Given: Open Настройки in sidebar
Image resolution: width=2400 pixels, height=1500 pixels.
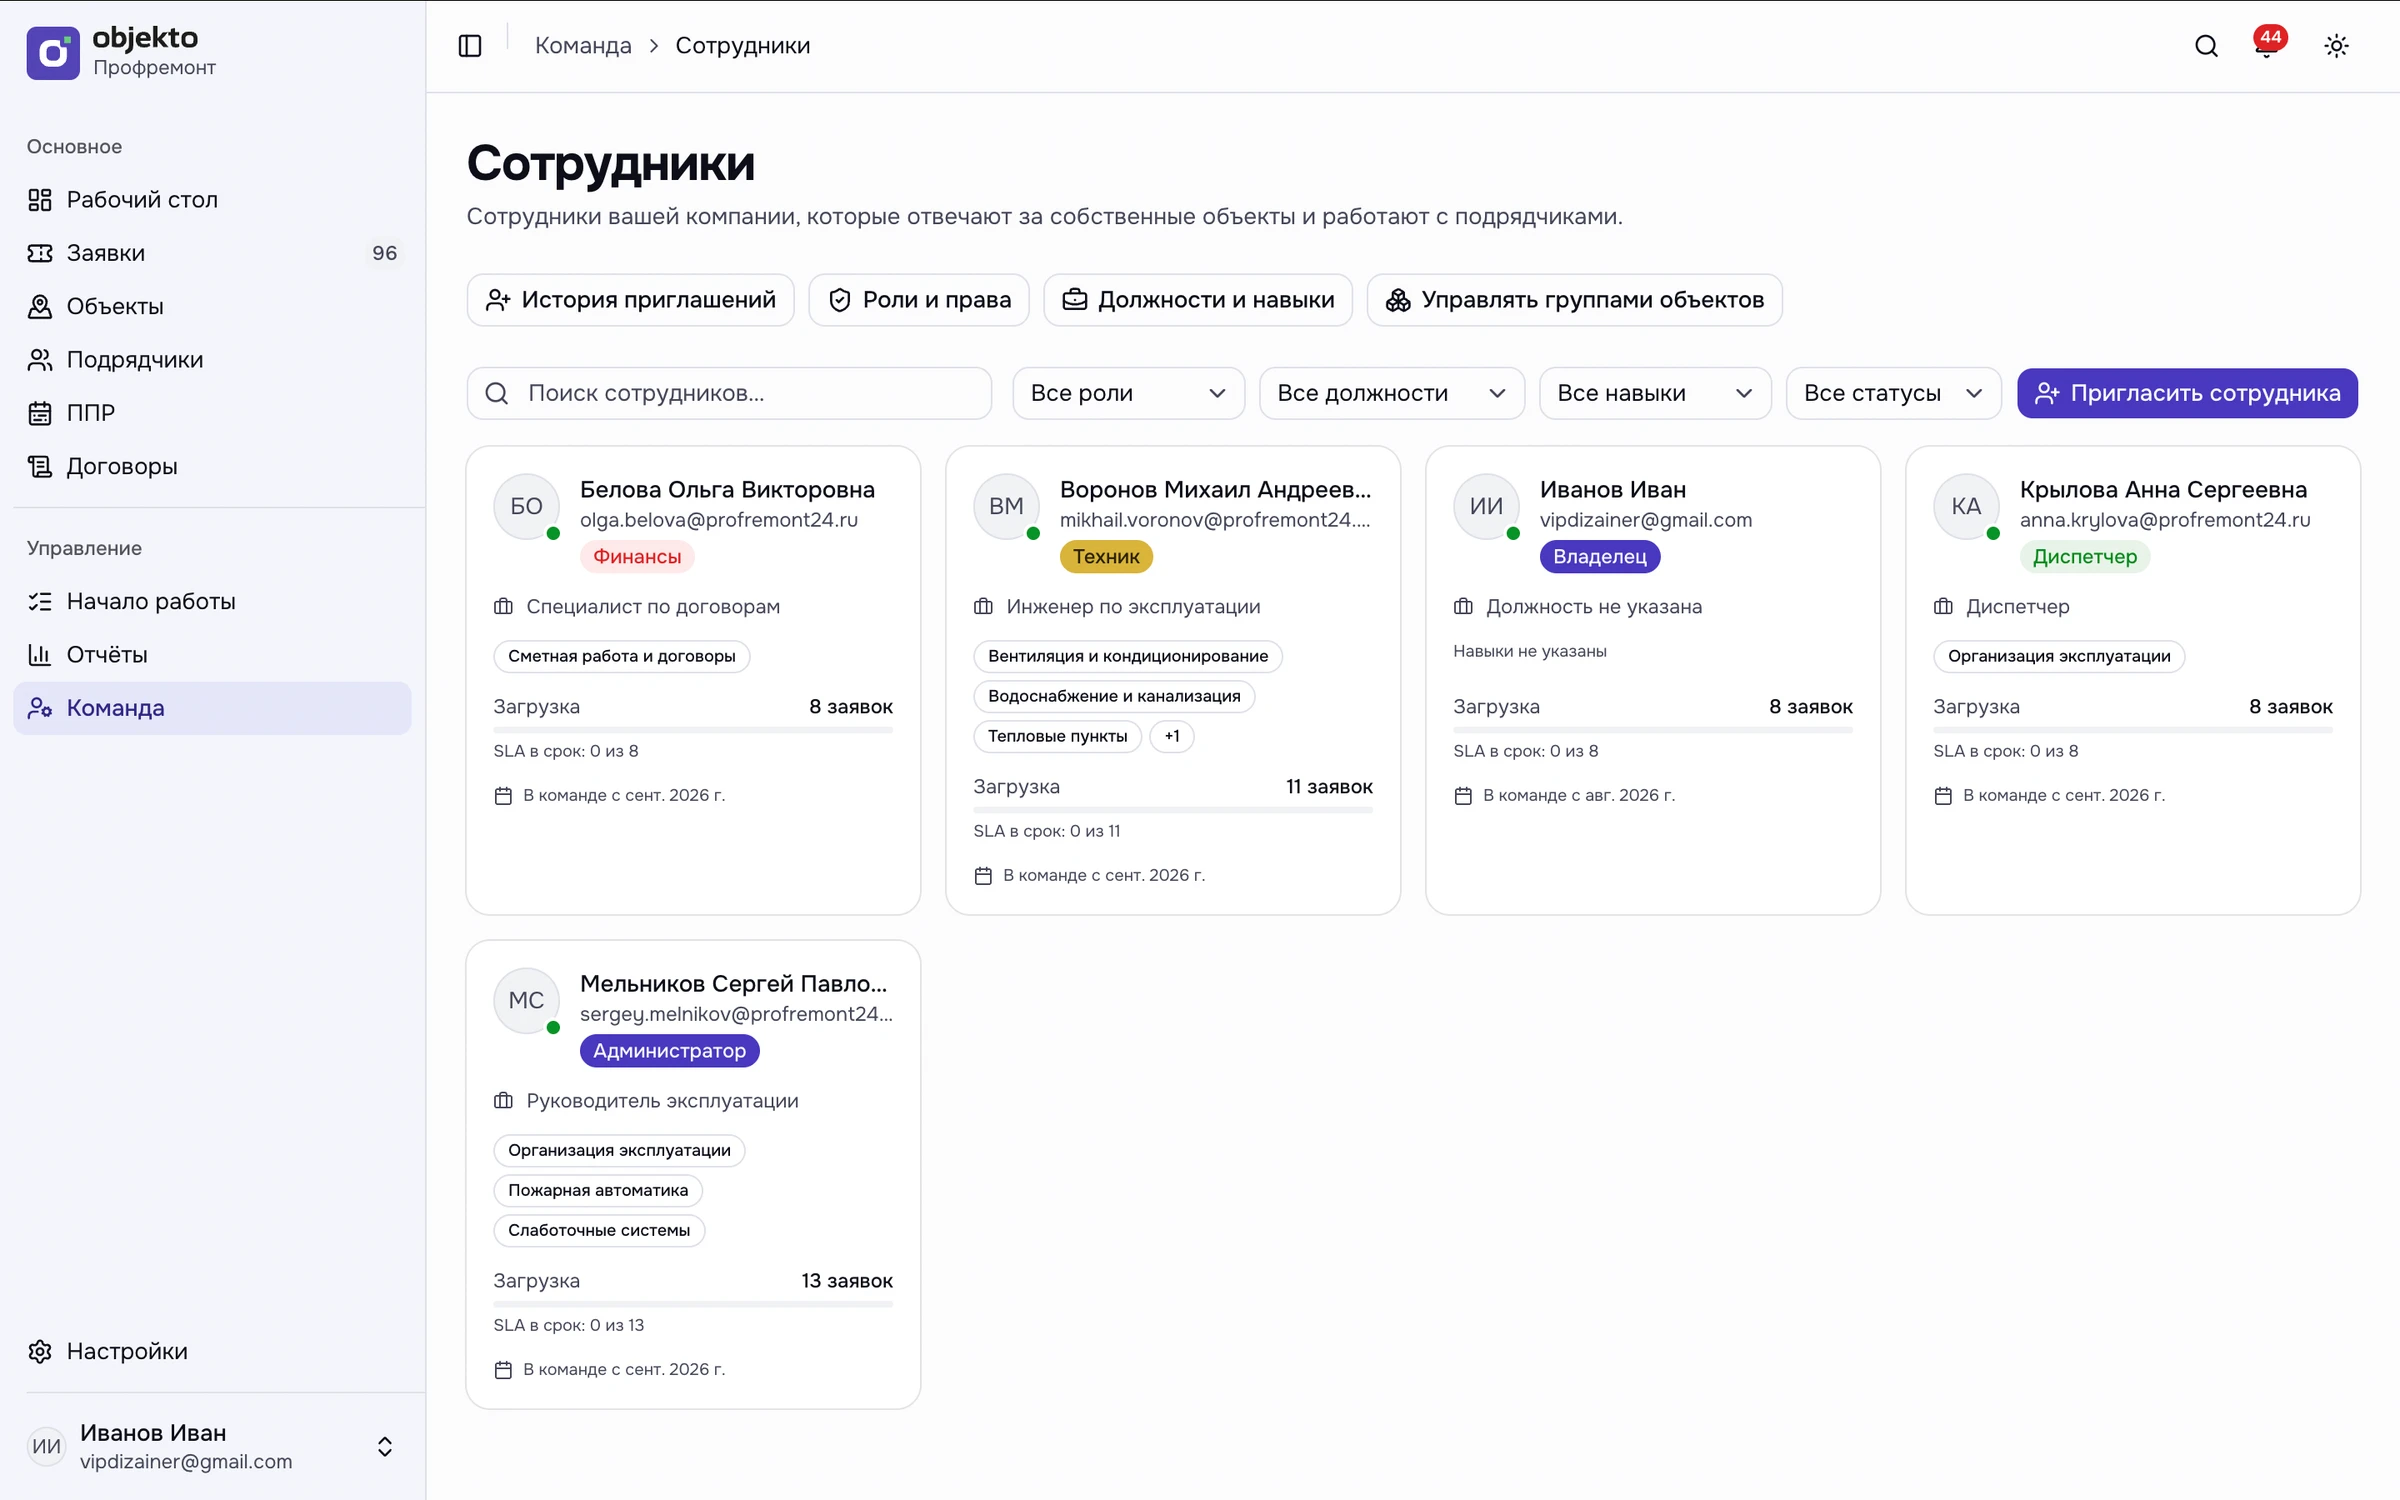Looking at the screenshot, I should (212, 1351).
